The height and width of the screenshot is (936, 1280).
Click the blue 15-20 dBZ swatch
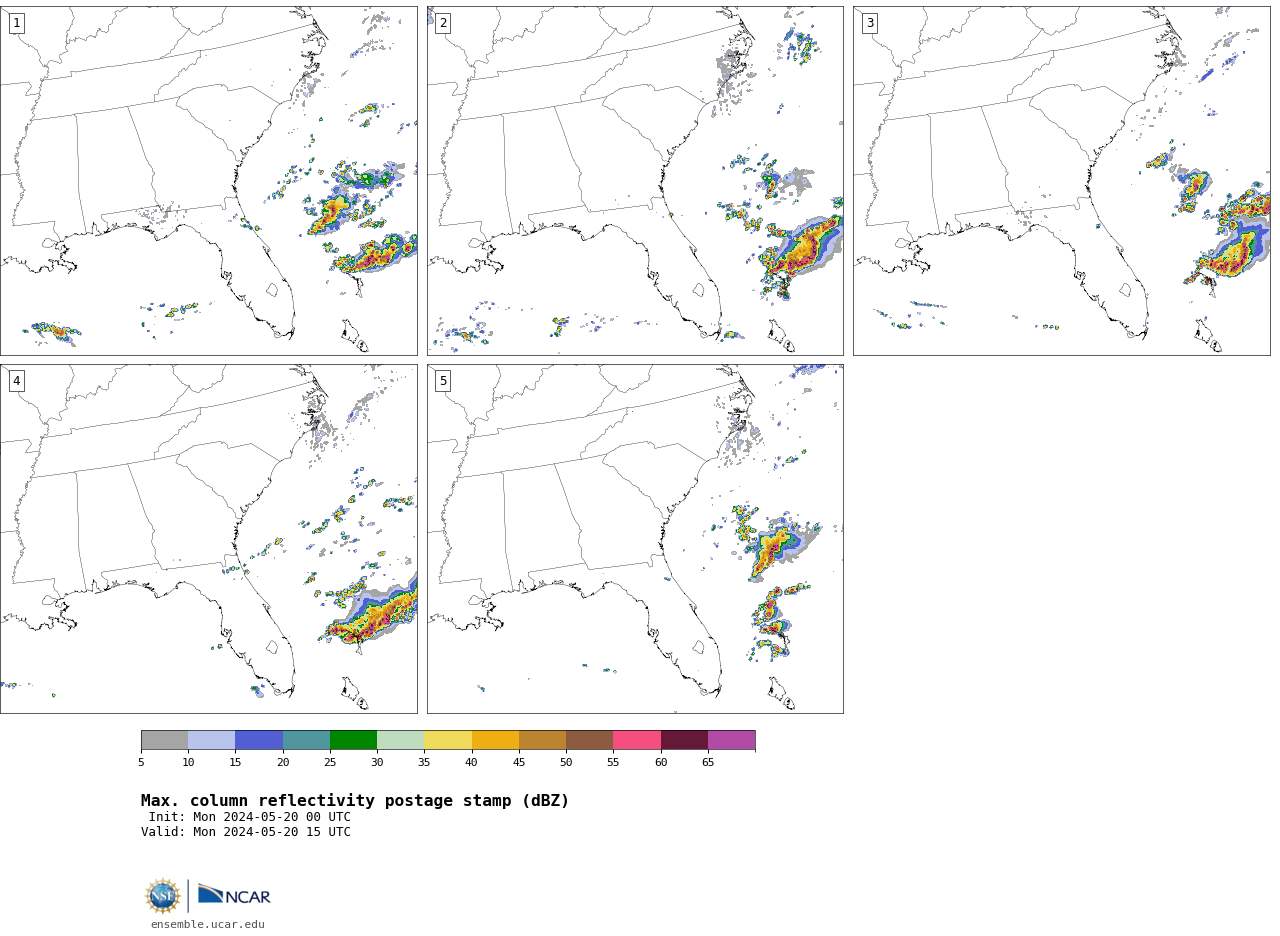pos(259,740)
